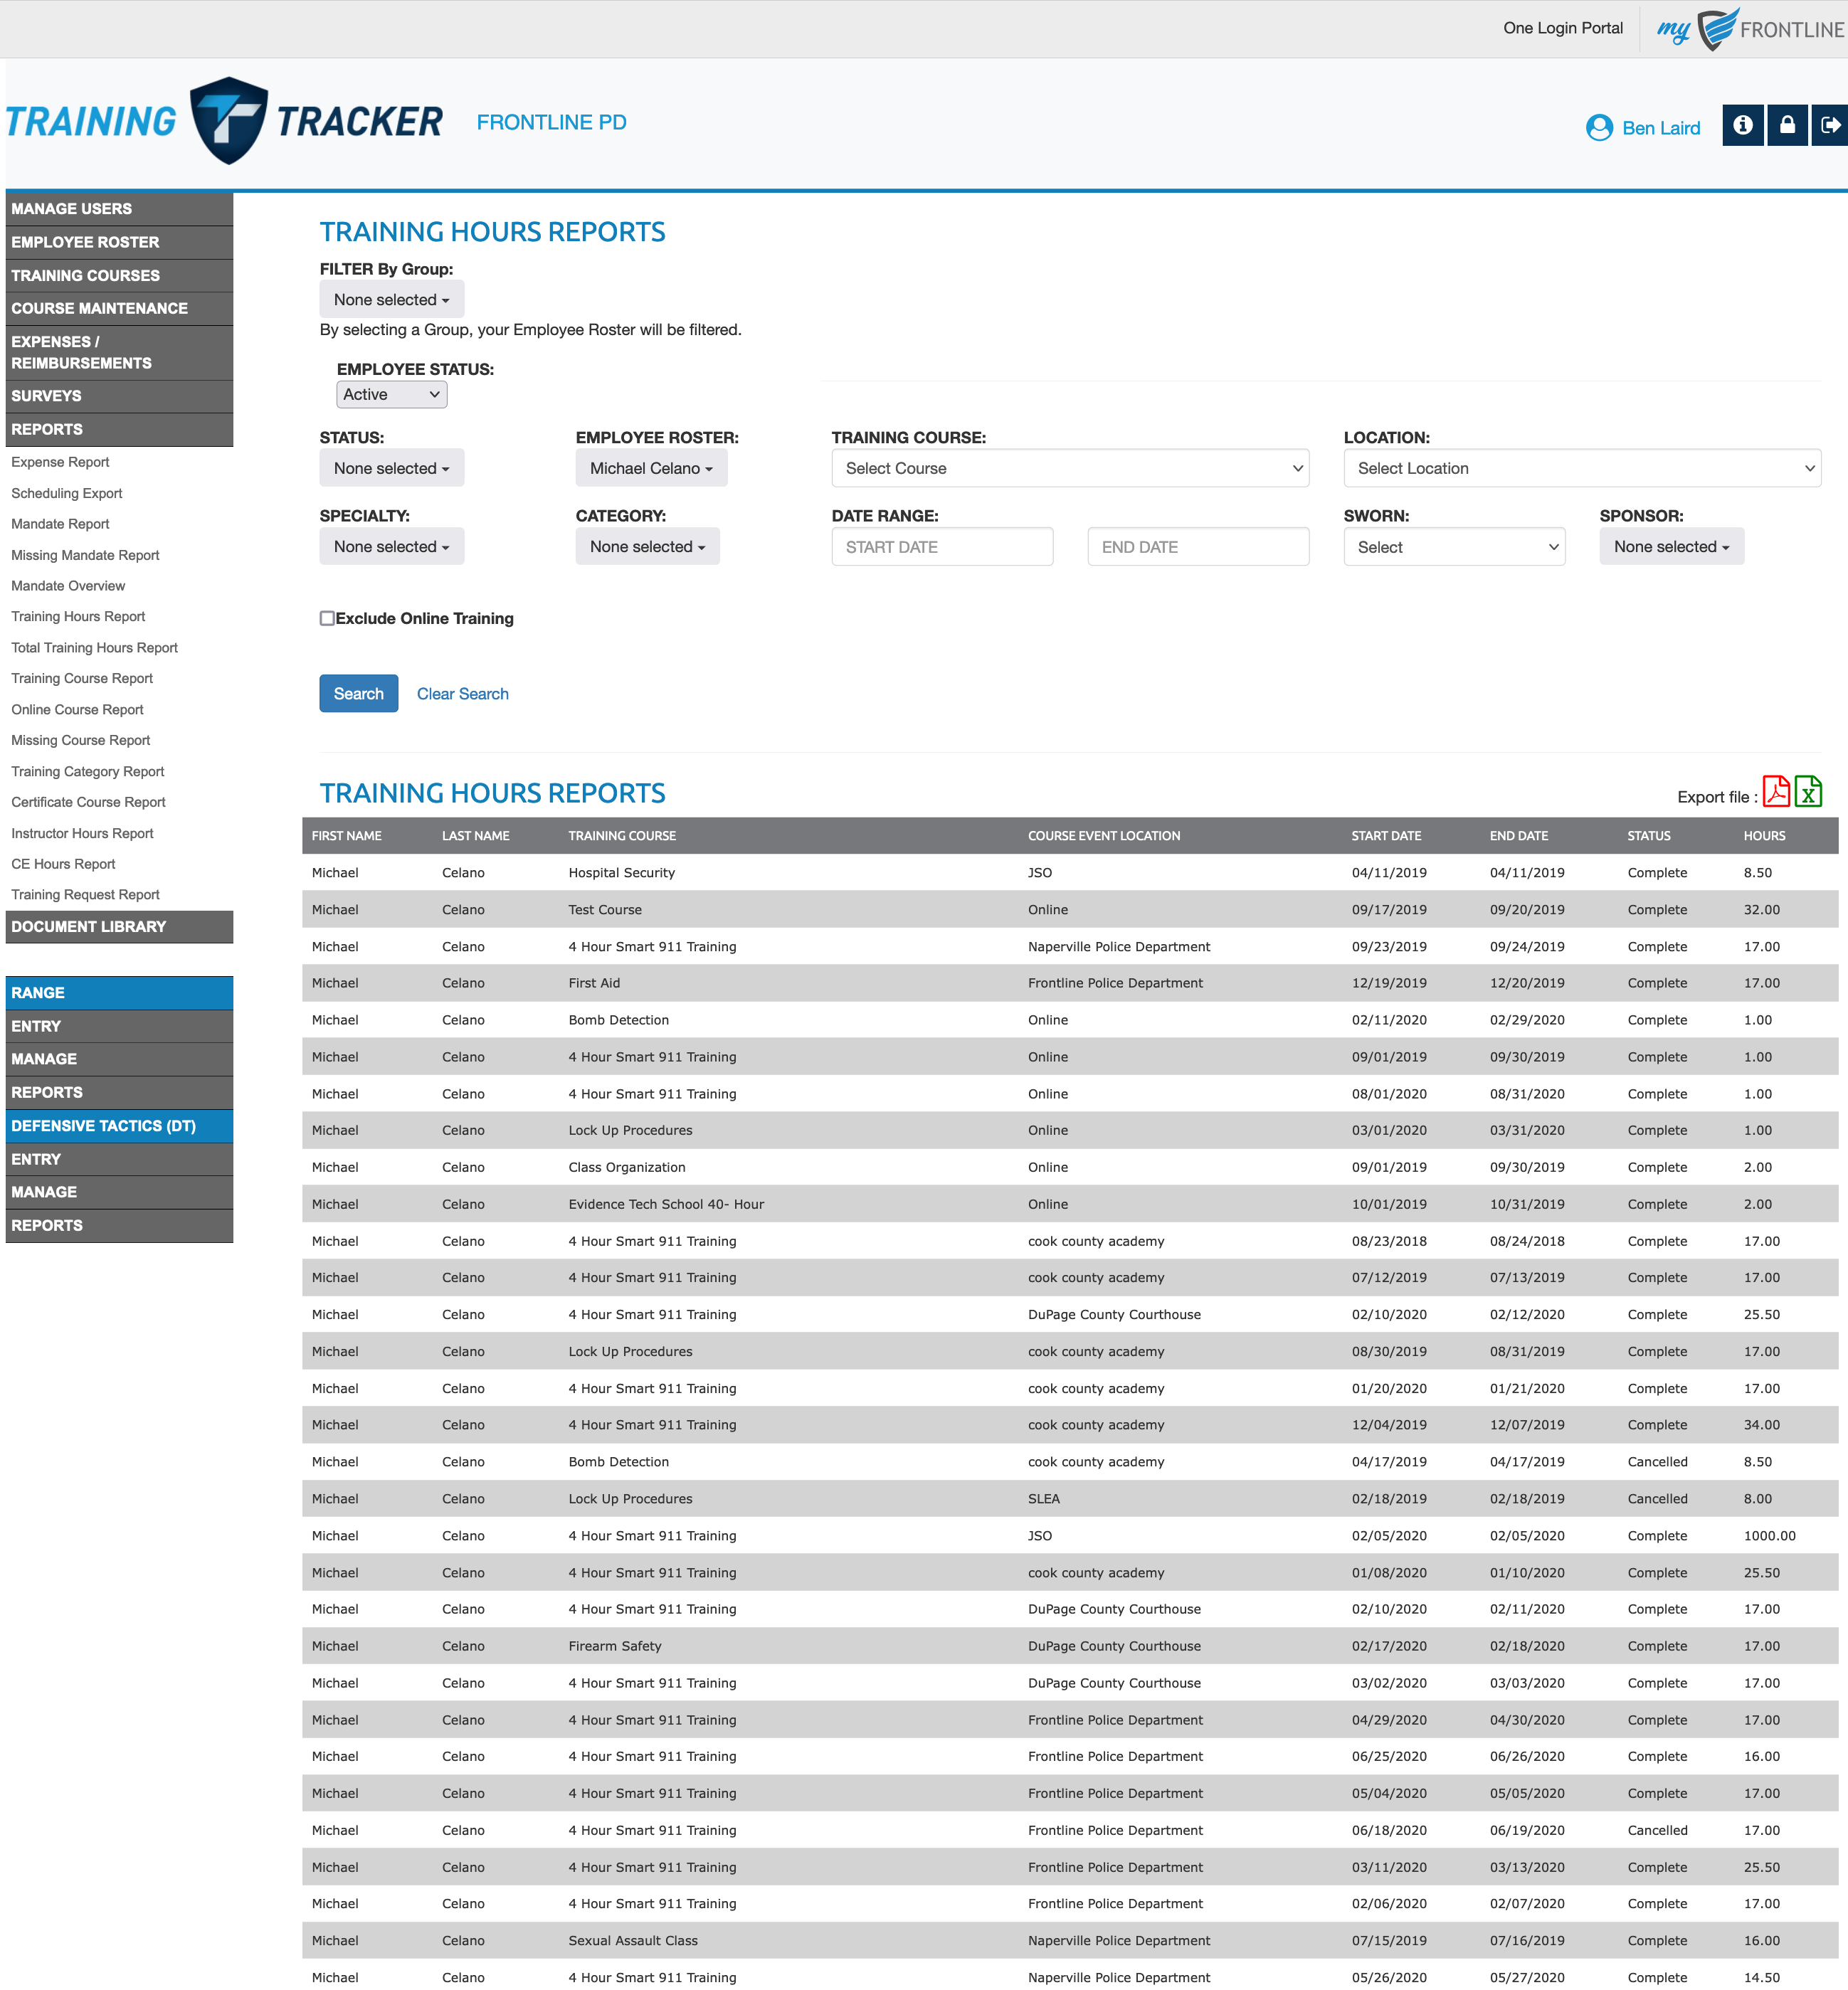This screenshot has width=1848, height=1990.
Task: Sort by Start Date column header
Action: 1386,836
